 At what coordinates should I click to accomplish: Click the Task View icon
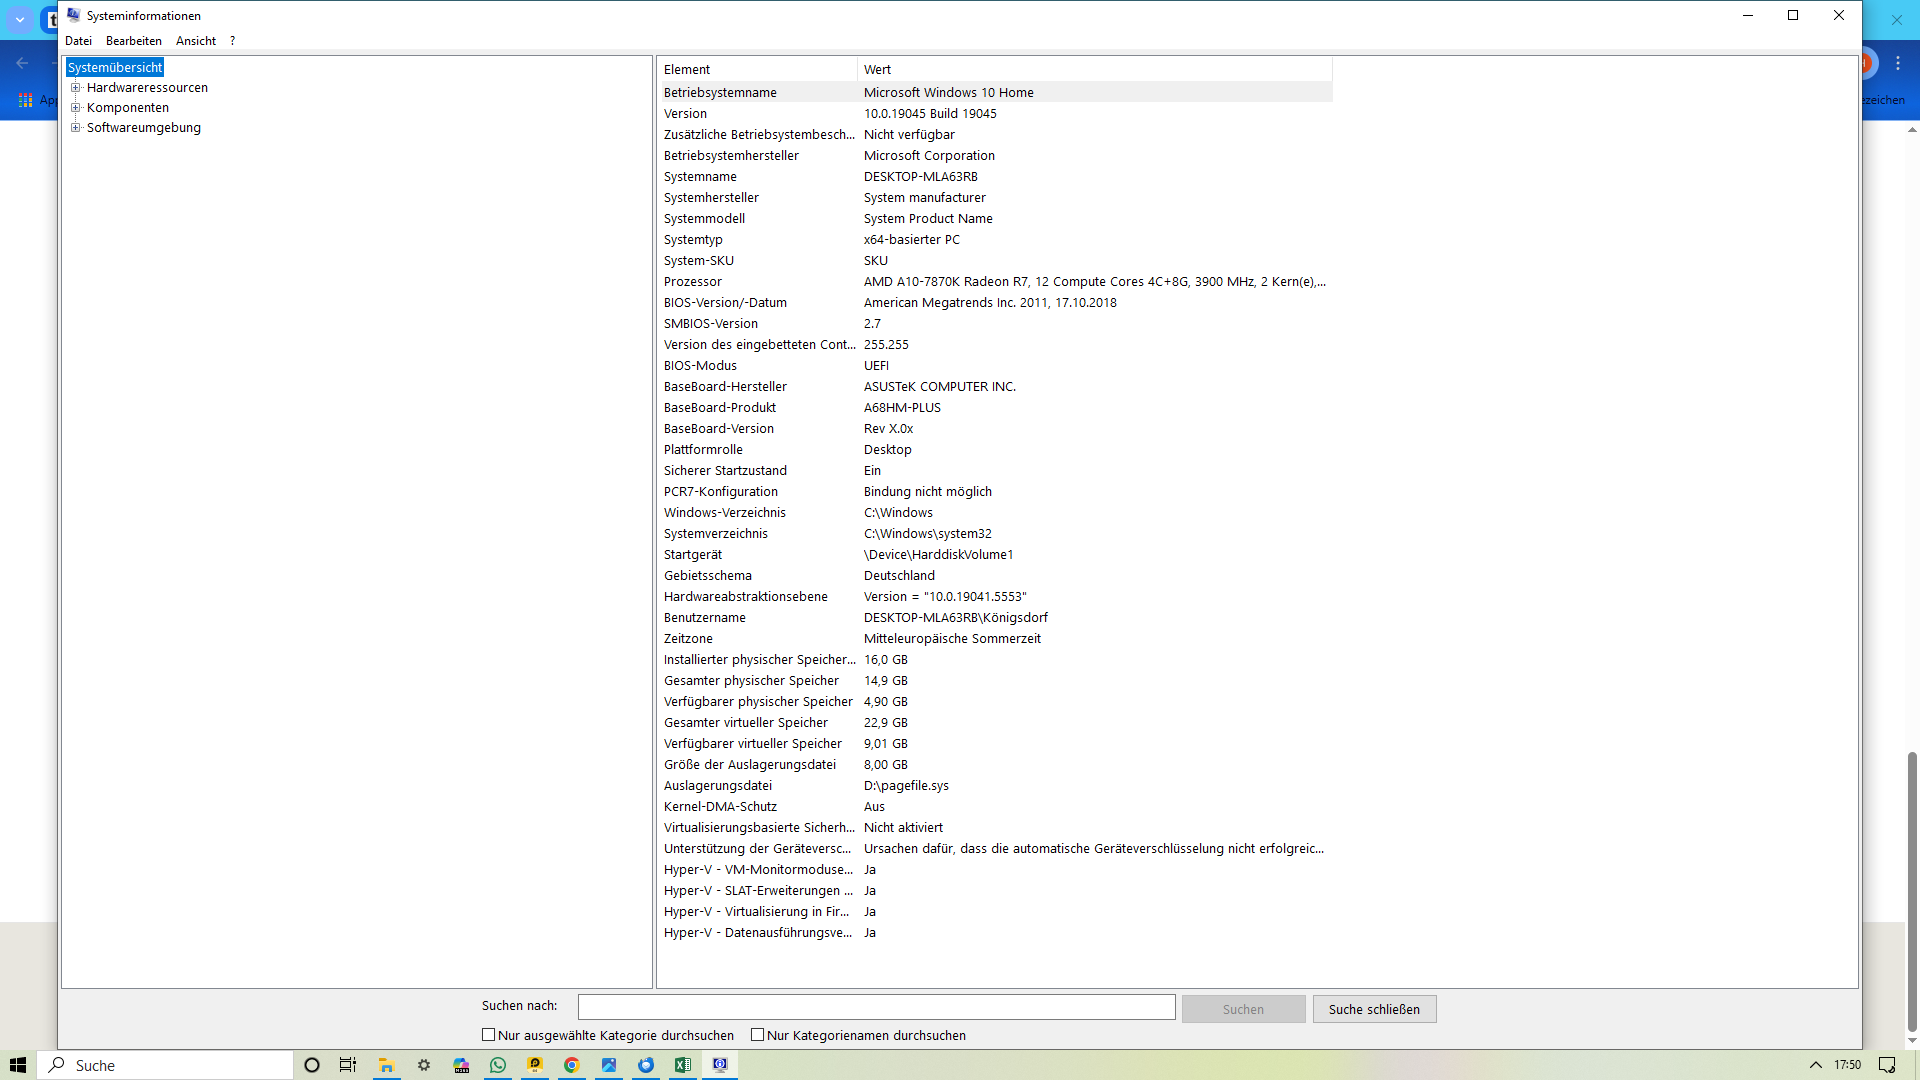(348, 1065)
